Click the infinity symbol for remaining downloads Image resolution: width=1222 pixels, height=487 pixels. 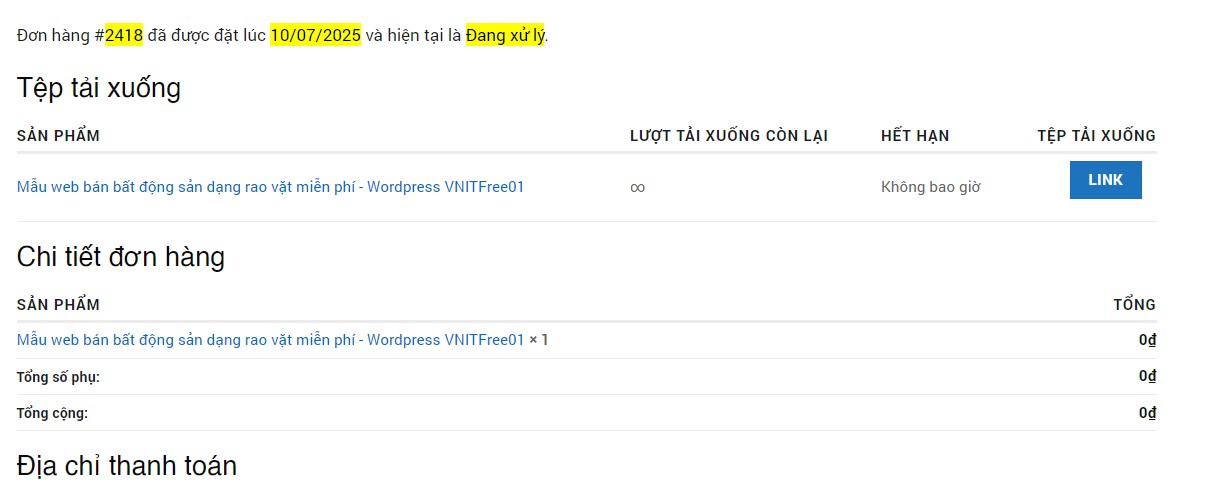pos(637,187)
